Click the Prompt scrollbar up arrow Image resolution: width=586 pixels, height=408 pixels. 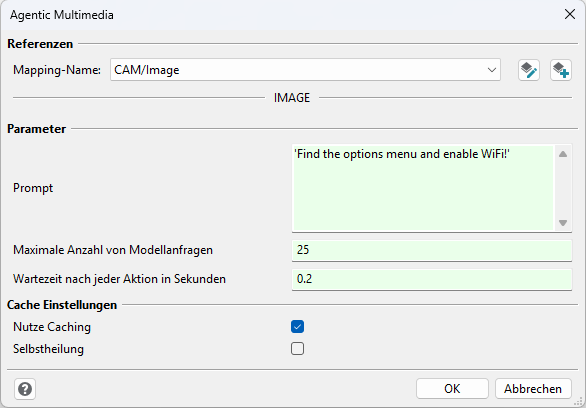point(563,154)
